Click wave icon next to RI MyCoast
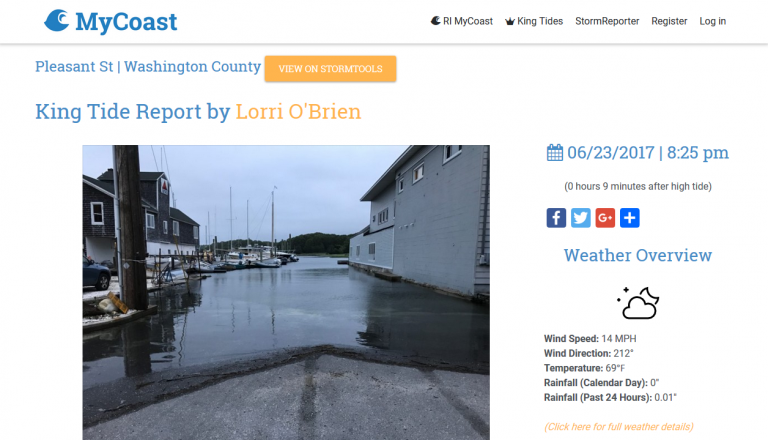This screenshot has width=768, height=440. [435, 21]
